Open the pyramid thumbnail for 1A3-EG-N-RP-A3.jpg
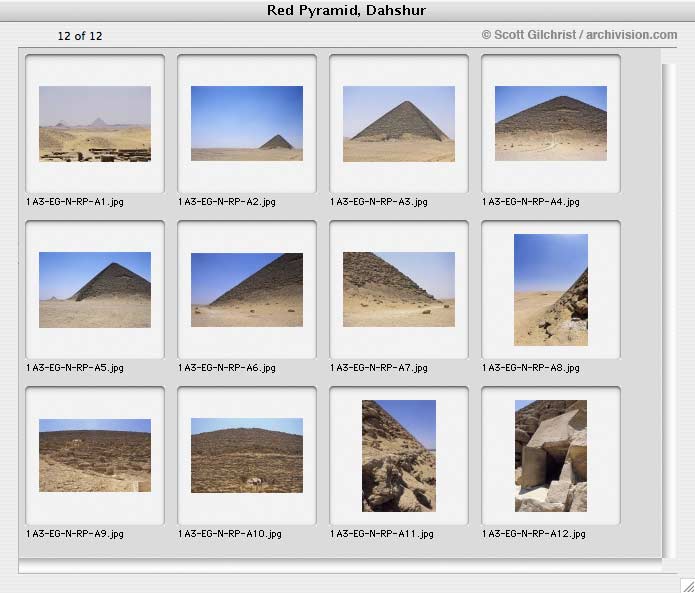This screenshot has width=695, height=593. (x=399, y=124)
